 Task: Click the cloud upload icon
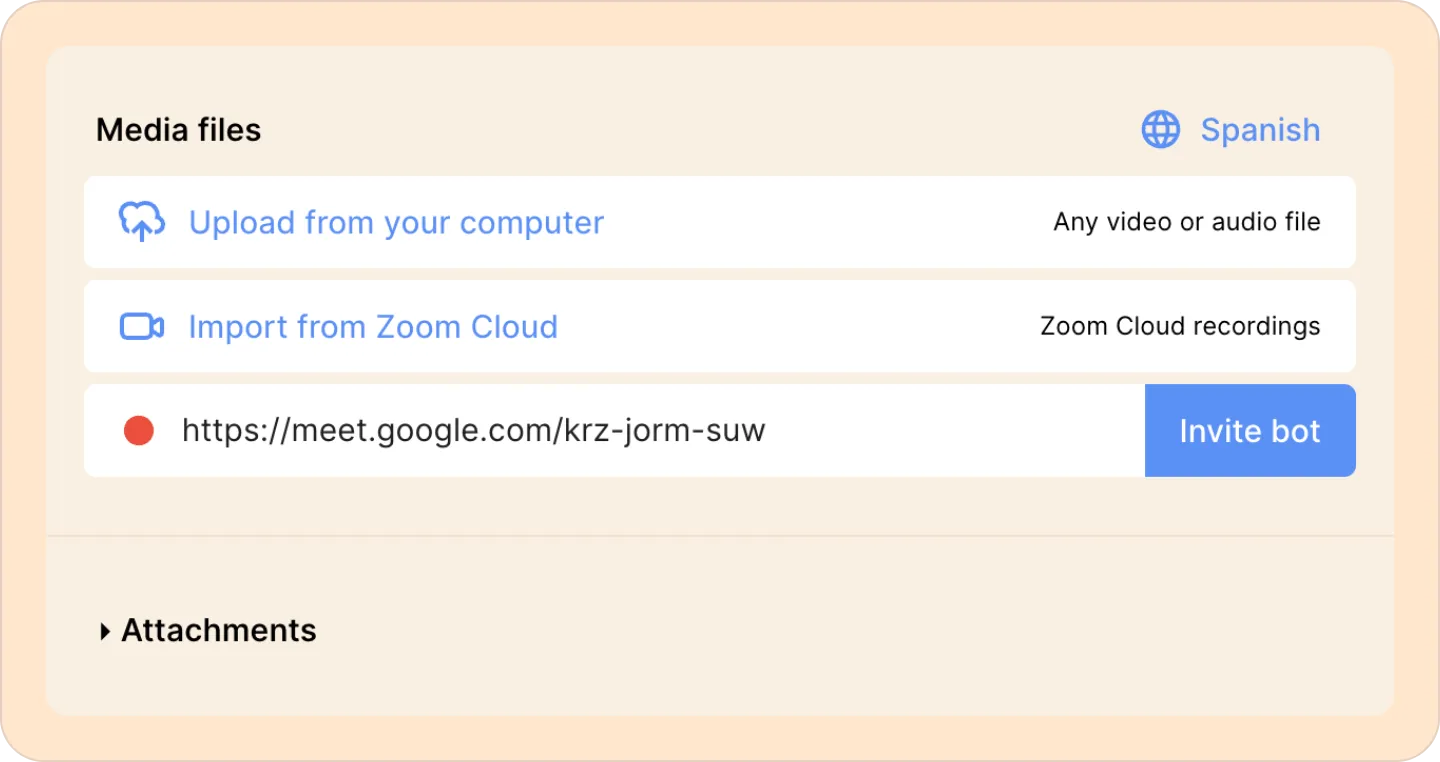pyautogui.click(x=141, y=222)
